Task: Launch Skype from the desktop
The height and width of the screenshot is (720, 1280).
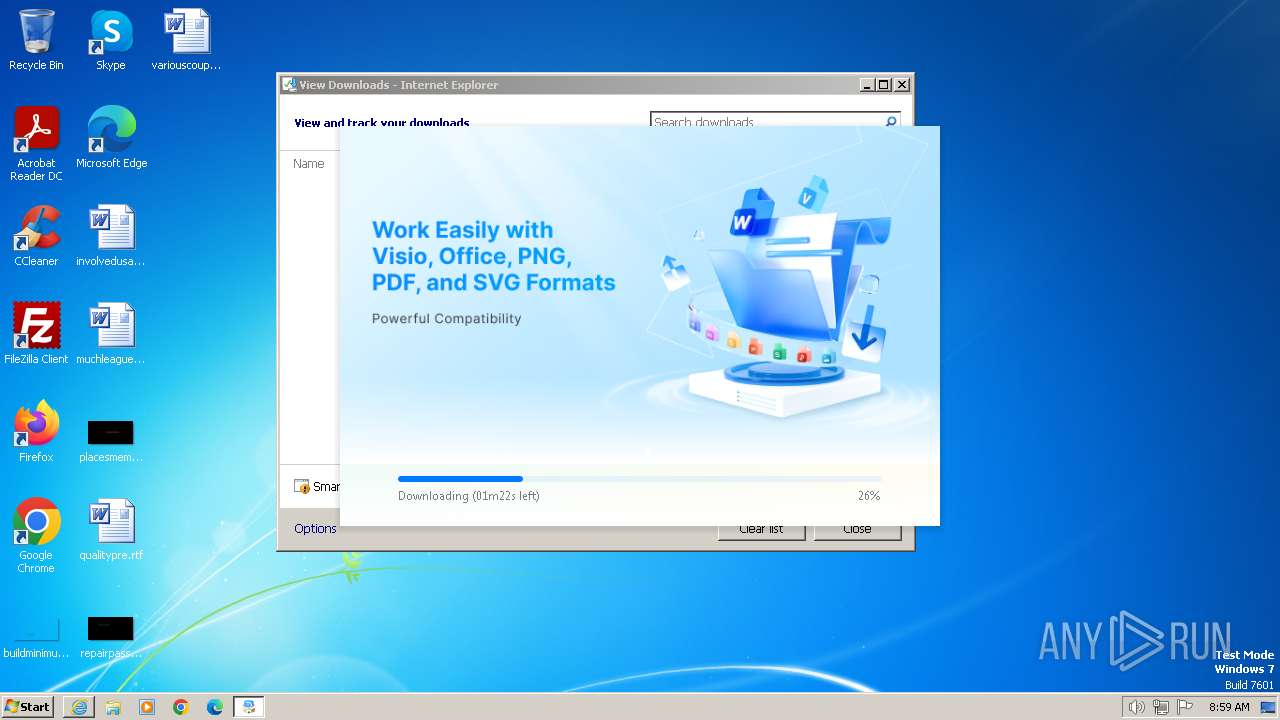Action: tap(111, 40)
